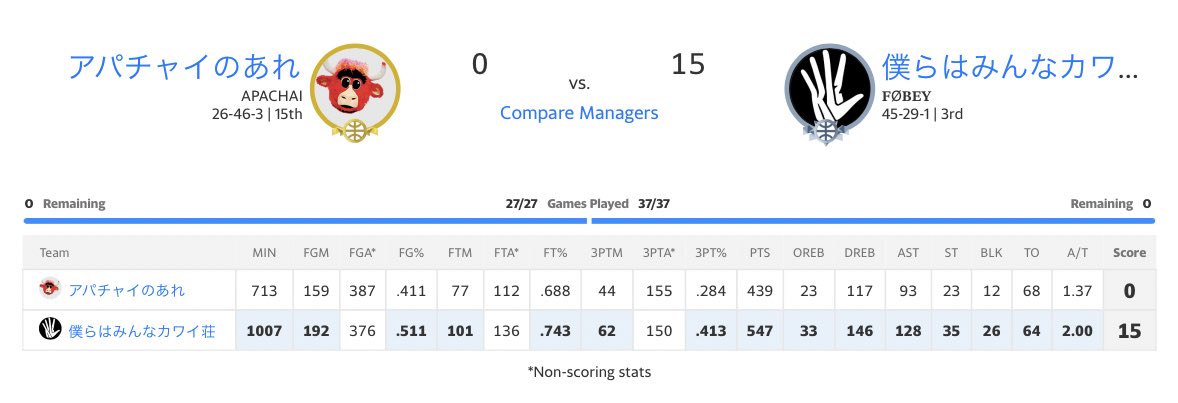Click the Score column header
Image resolution: width=1178 pixels, height=403 pixels.
click(1129, 253)
